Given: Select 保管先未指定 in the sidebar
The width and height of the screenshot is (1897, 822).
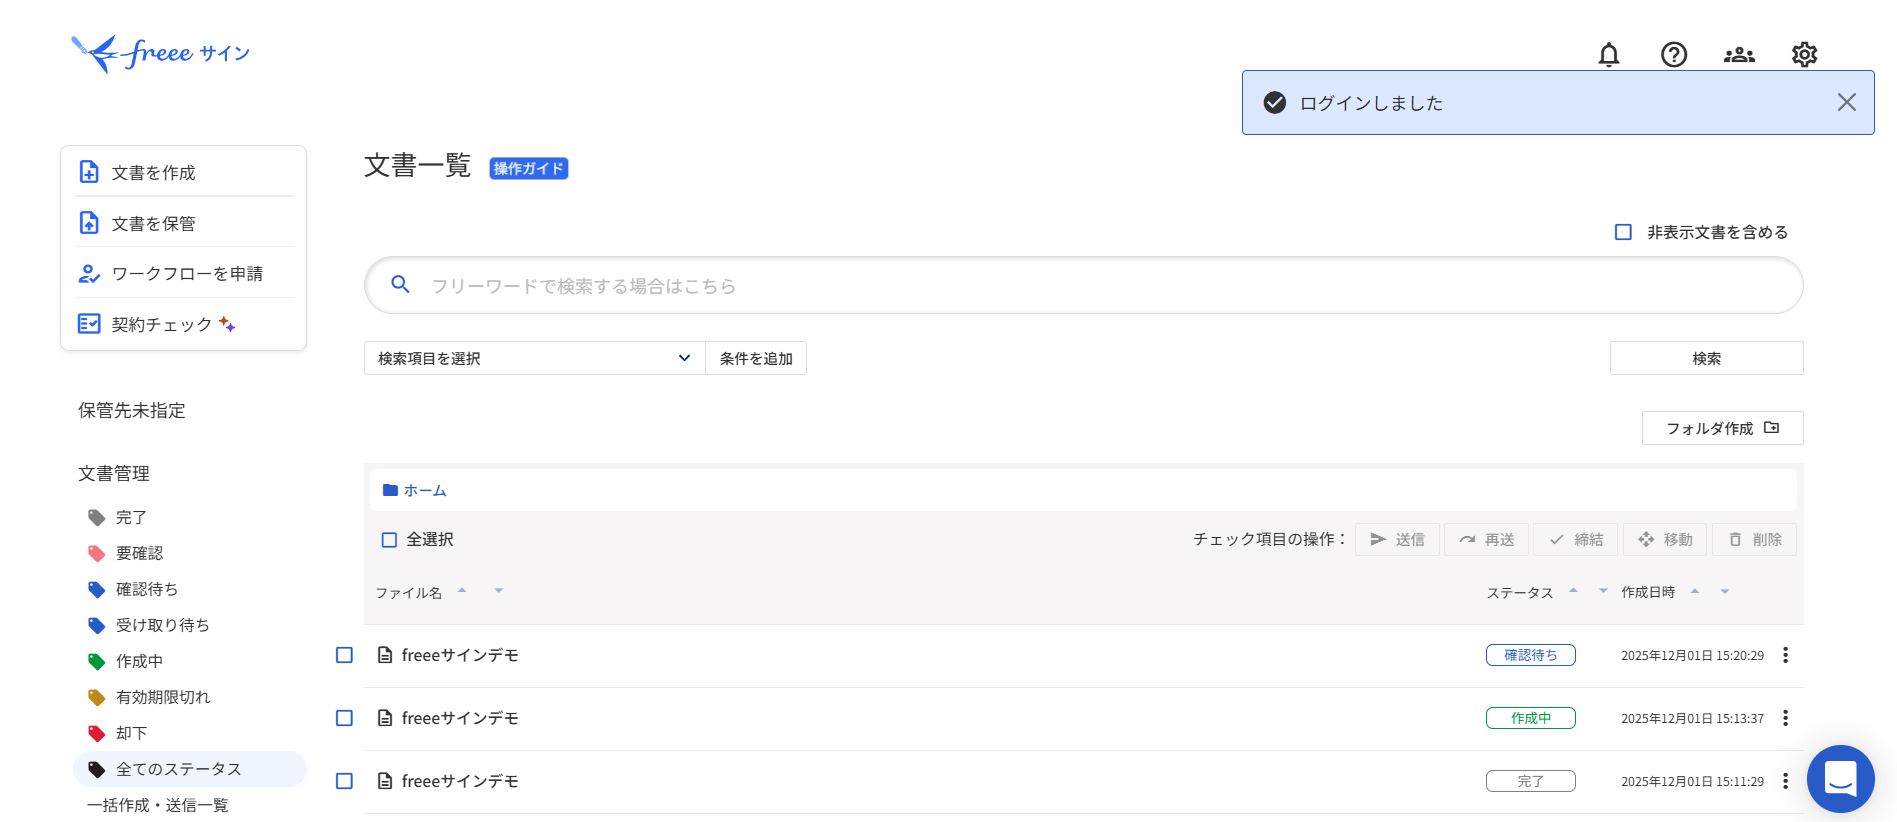Looking at the screenshot, I should pos(132,410).
